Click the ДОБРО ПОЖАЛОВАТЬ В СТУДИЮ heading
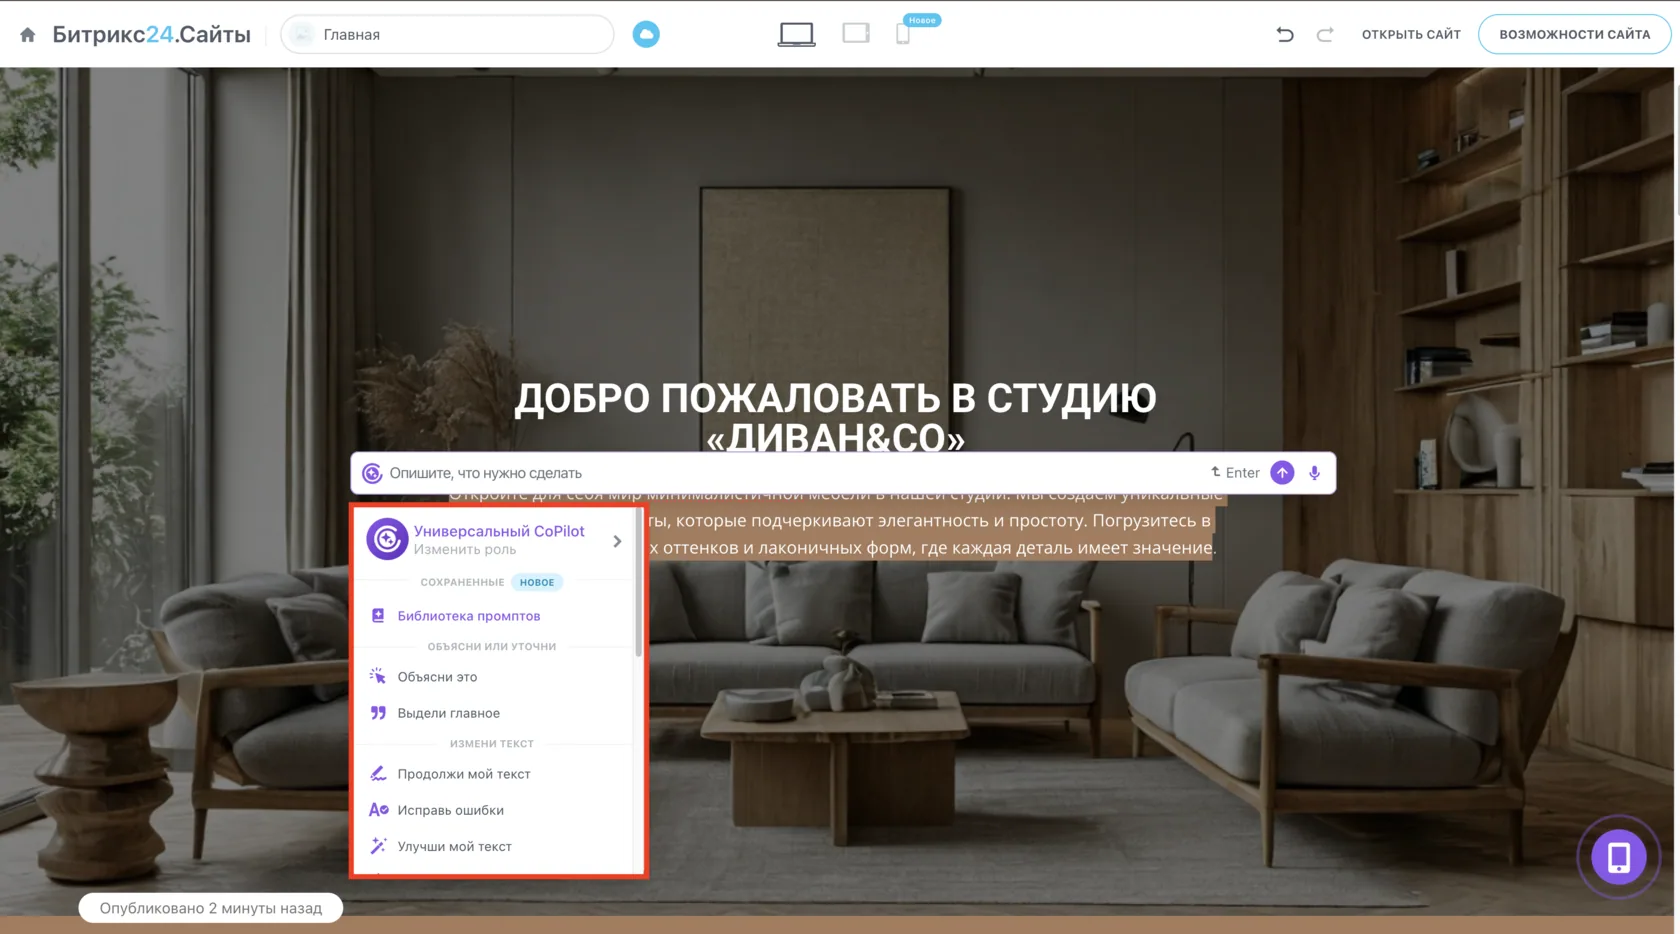The height and width of the screenshot is (934, 1680). (835, 416)
